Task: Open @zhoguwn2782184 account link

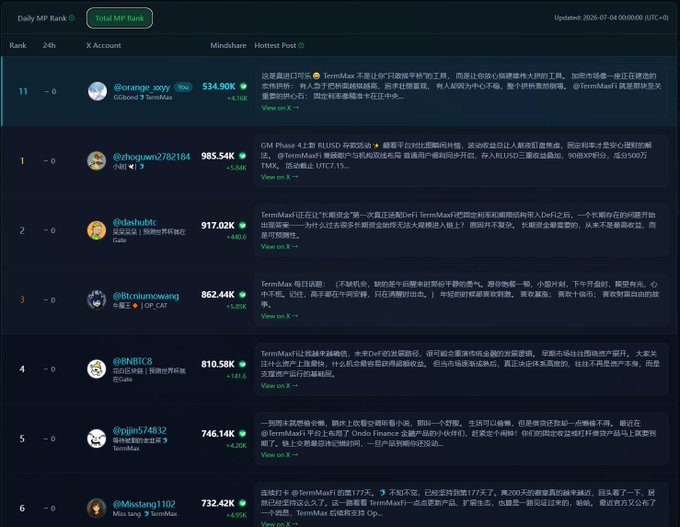Action: tap(151, 157)
